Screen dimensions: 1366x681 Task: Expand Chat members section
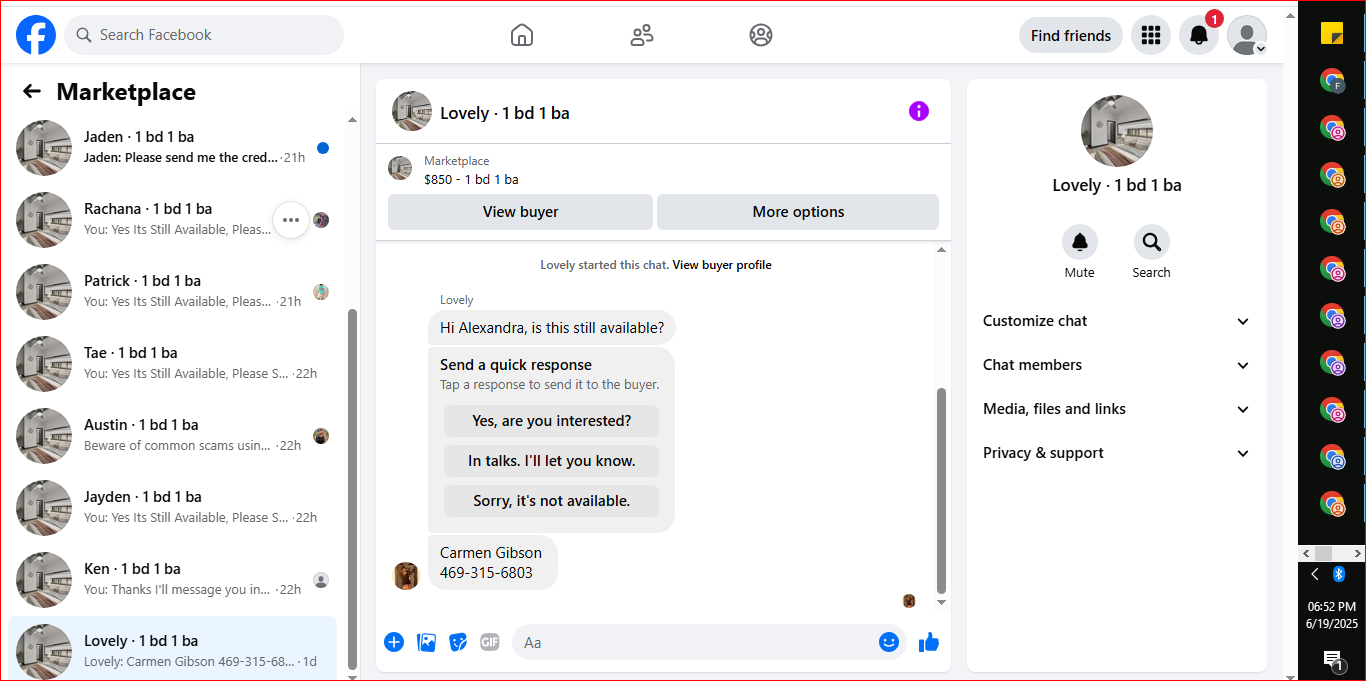pyautogui.click(x=1117, y=365)
